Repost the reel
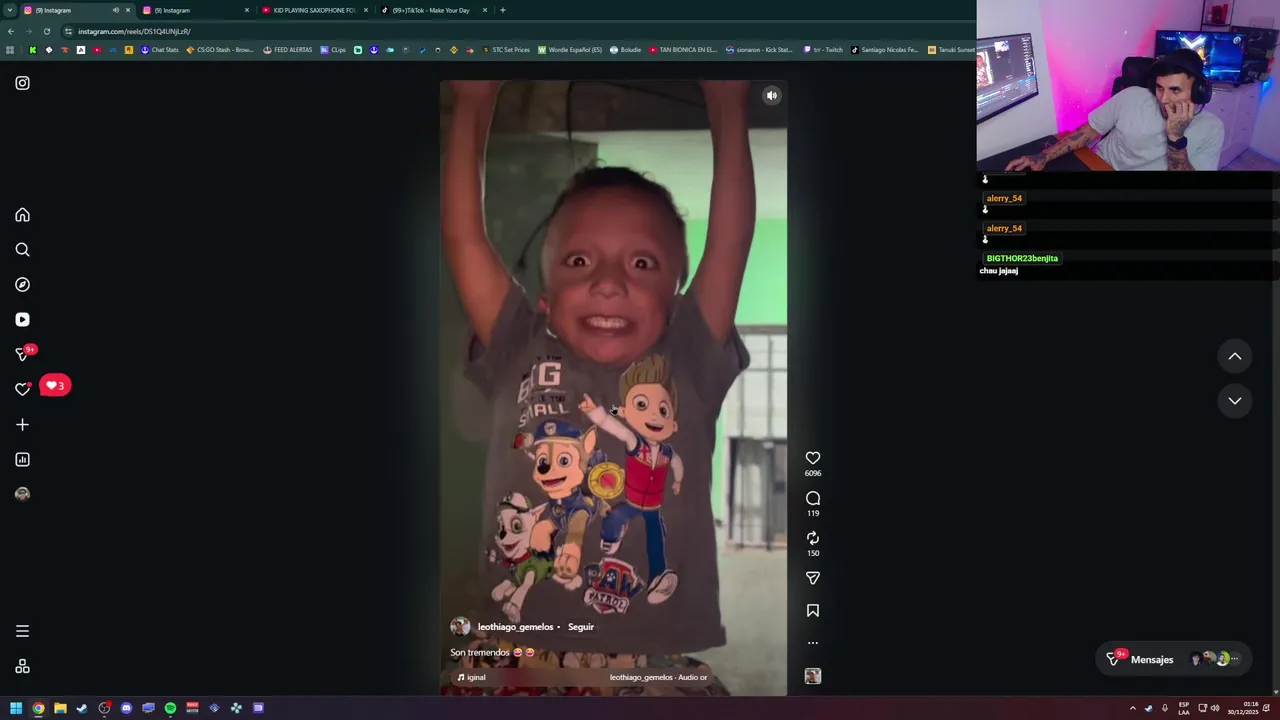 pyautogui.click(x=813, y=538)
